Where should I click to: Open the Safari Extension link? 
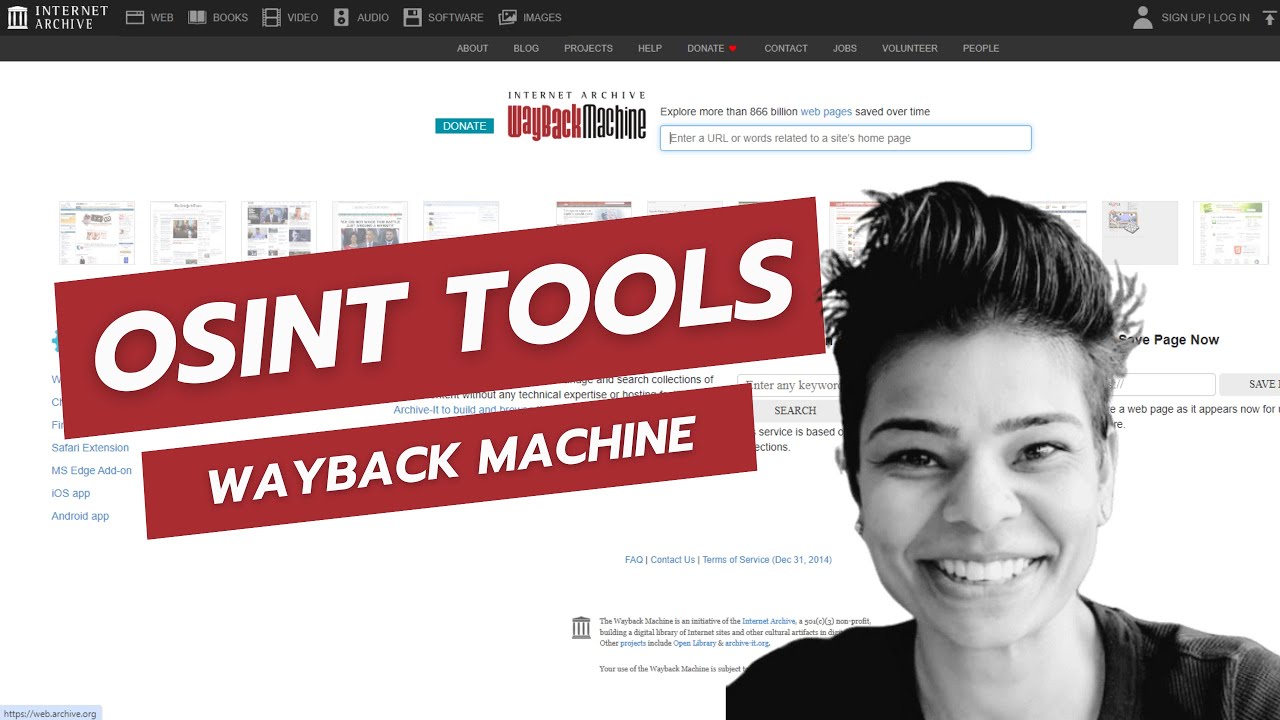click(x=90, y=448)
